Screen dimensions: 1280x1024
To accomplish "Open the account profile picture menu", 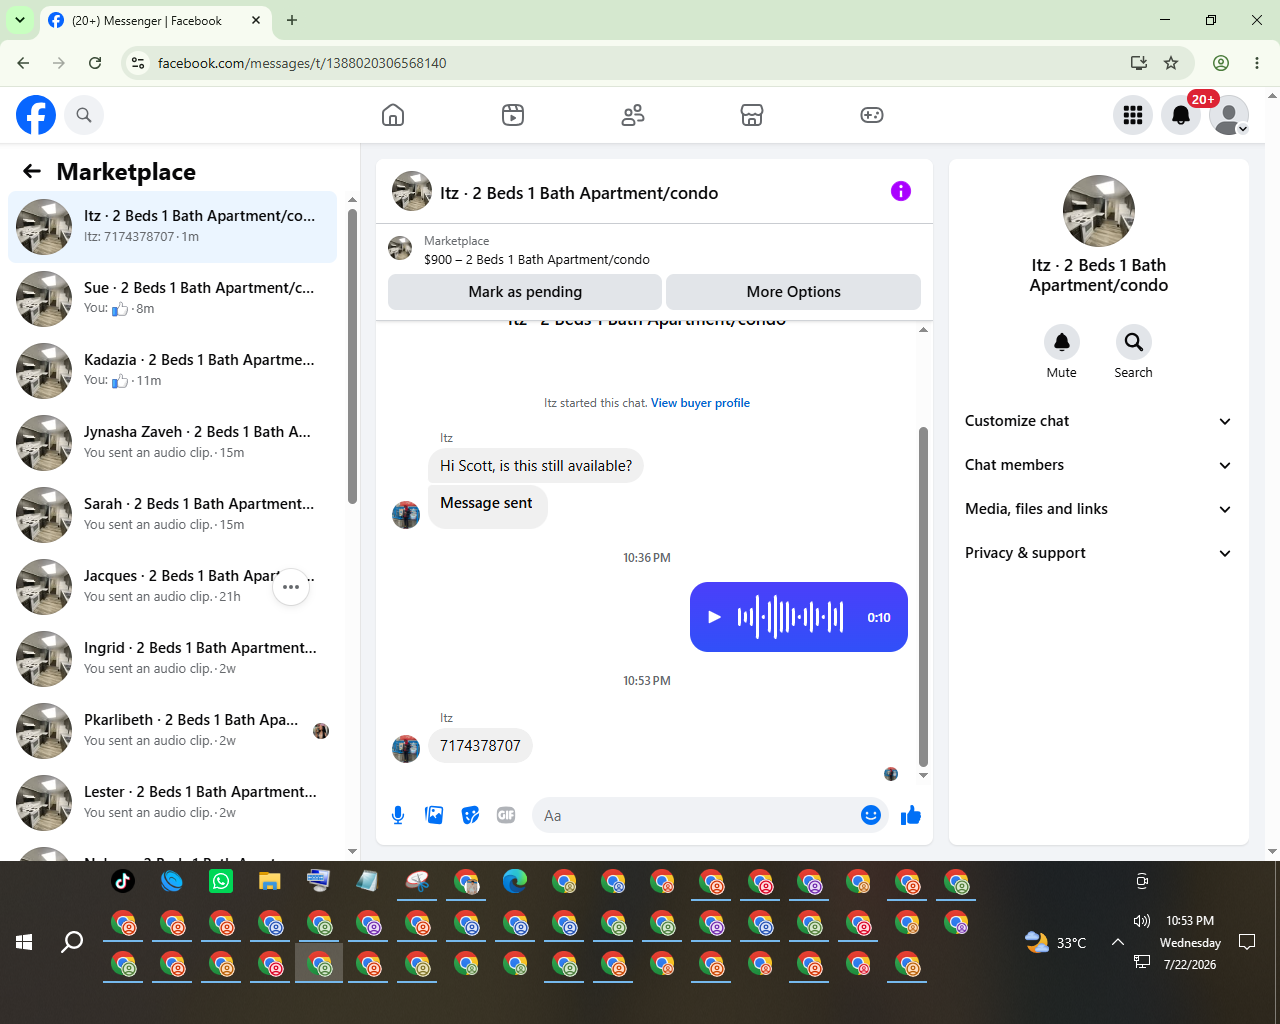I will [1229, 115].
